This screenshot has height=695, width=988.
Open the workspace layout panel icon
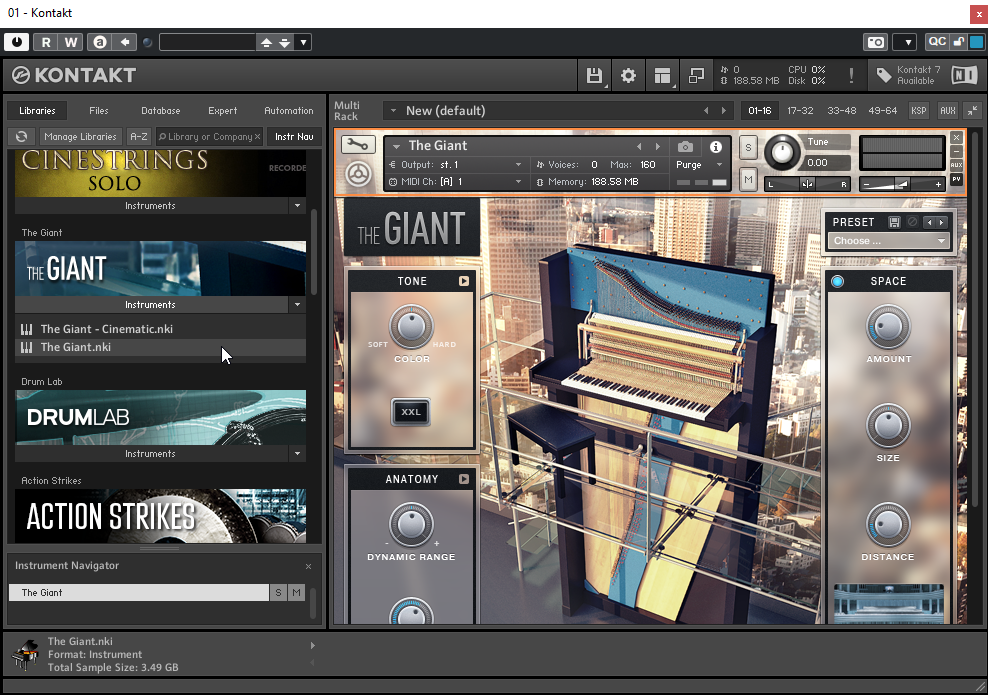tap(662, 76)
